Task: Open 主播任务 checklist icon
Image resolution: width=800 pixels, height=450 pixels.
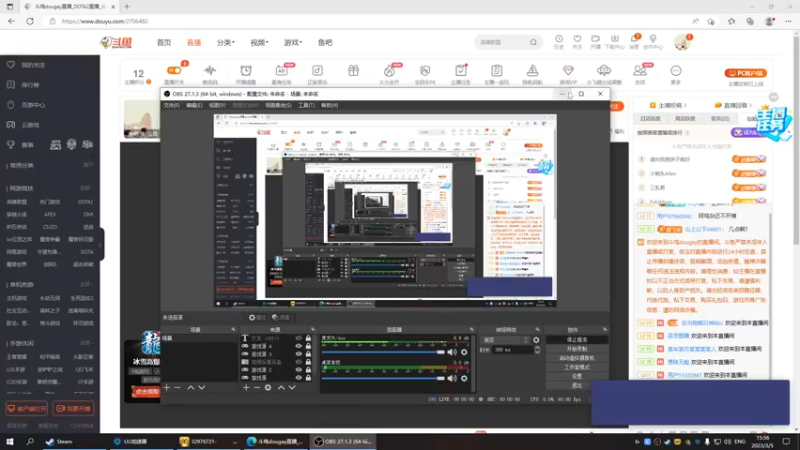Action: pyautogui.click(x=461, y=70)
